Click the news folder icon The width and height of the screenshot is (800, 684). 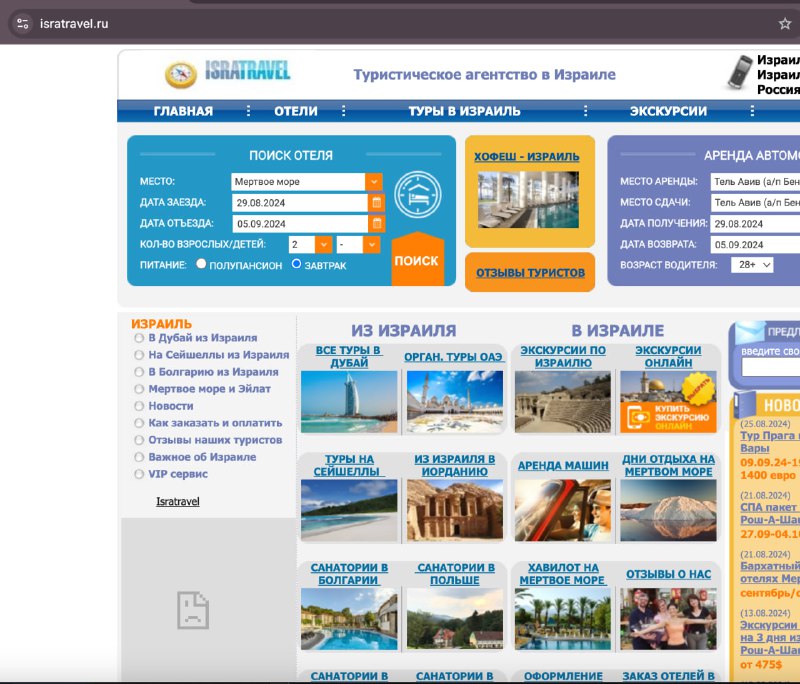(744, 405)
